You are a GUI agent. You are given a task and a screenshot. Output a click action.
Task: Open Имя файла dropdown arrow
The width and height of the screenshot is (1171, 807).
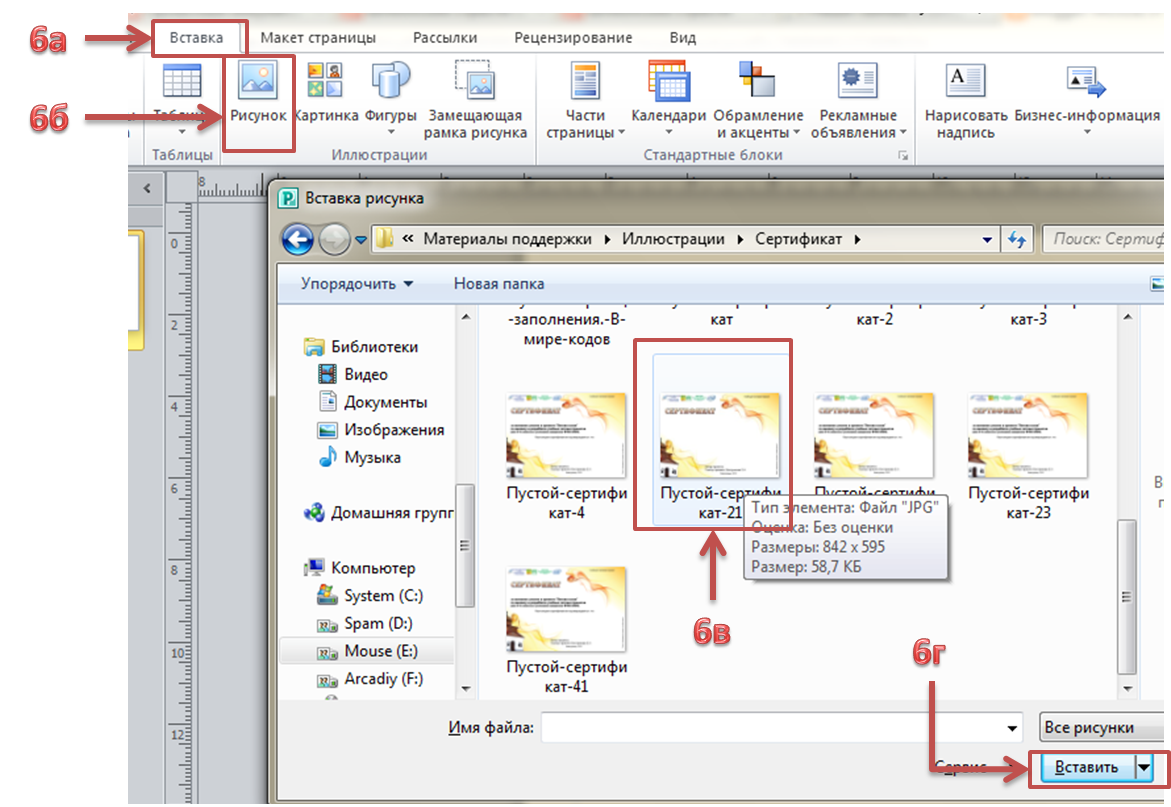tap(1012, 729)
